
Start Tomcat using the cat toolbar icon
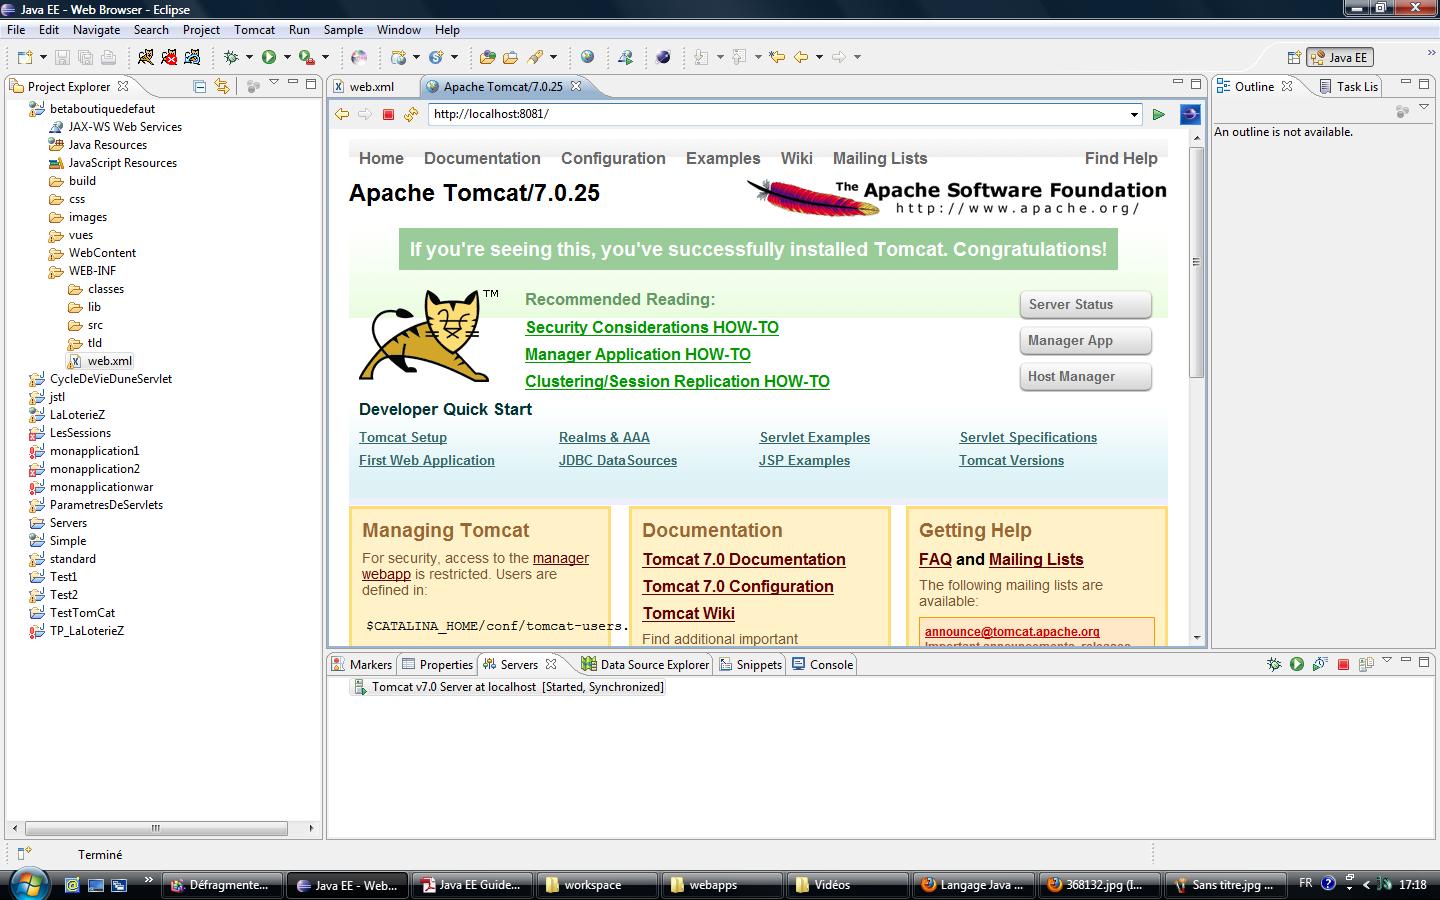(x=146, y=57)
